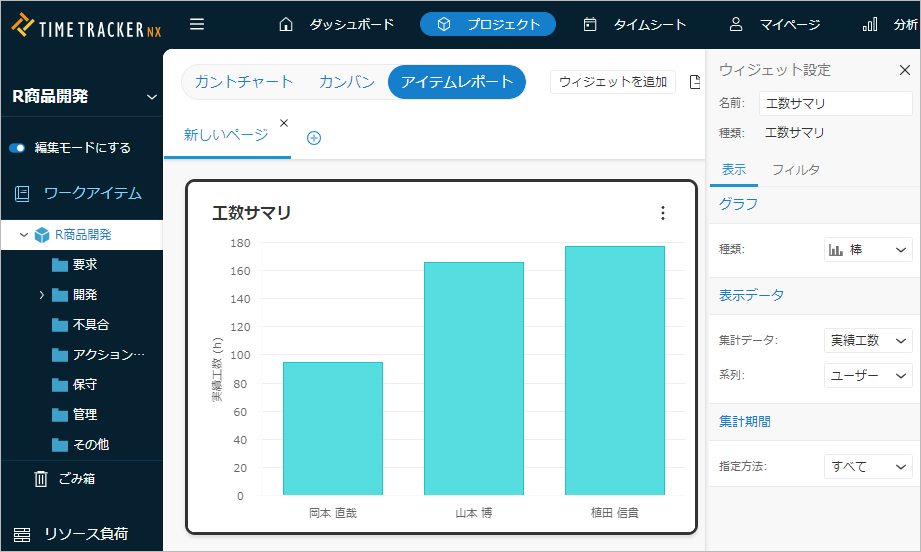Close the 新しいページ tab
921x552 pixels.
pyautogui.click(x=283, y=123)
